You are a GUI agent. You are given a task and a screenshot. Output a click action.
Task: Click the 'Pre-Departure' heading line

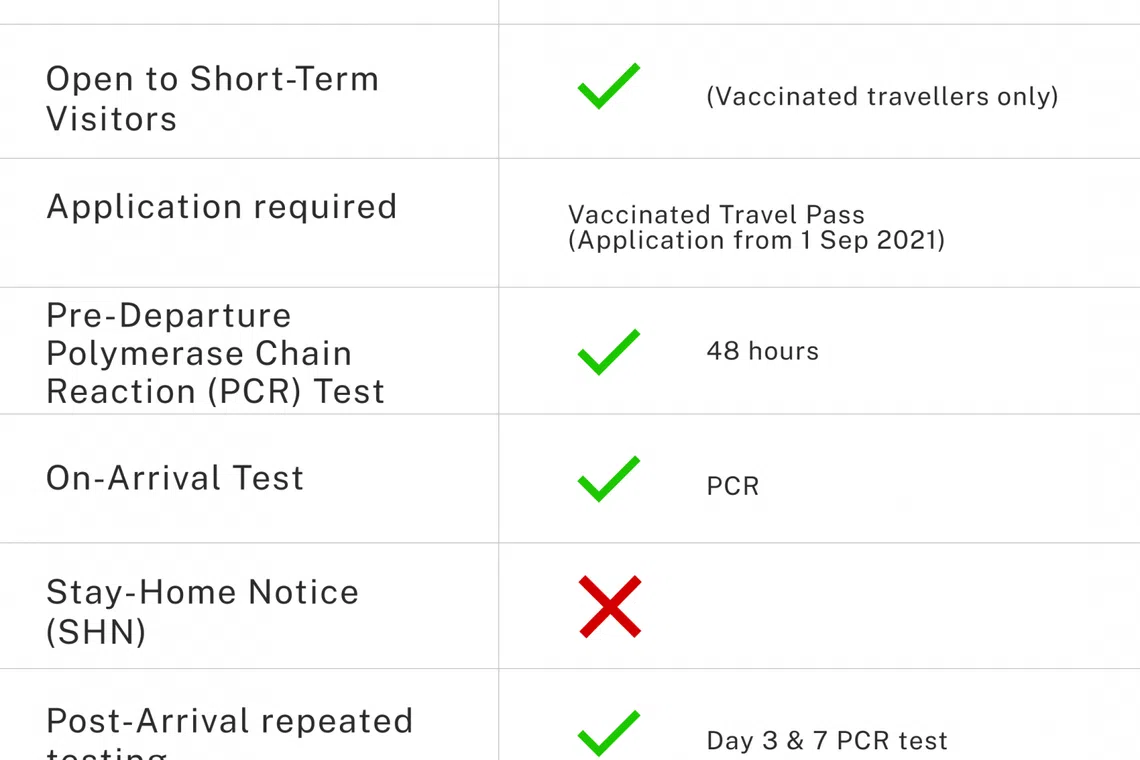click(169, 315)
